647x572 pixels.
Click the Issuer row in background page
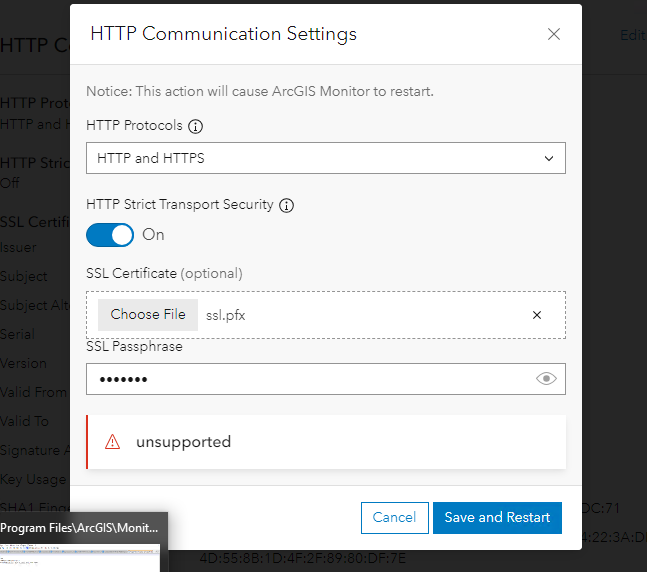pyautogui.click(x=18, y=248)
